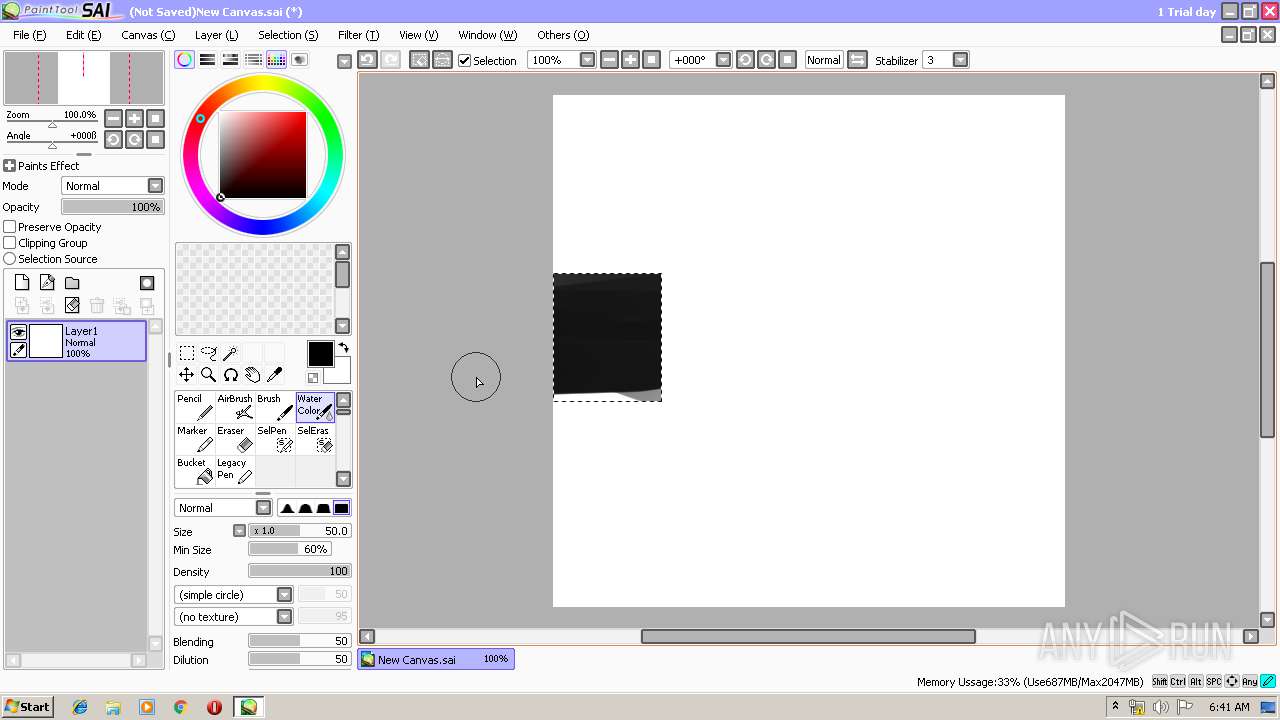
Task: Create a new layer folder
Action: pos(72,283)
